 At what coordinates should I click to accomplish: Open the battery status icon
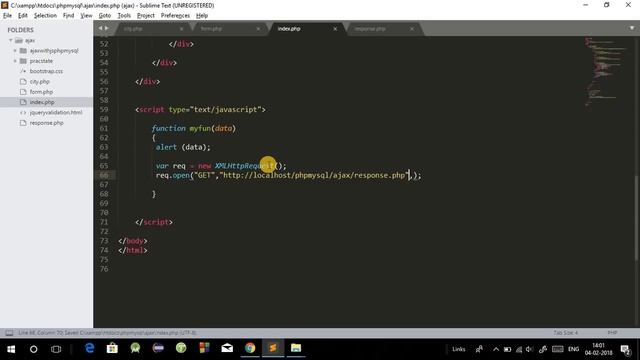507,349
